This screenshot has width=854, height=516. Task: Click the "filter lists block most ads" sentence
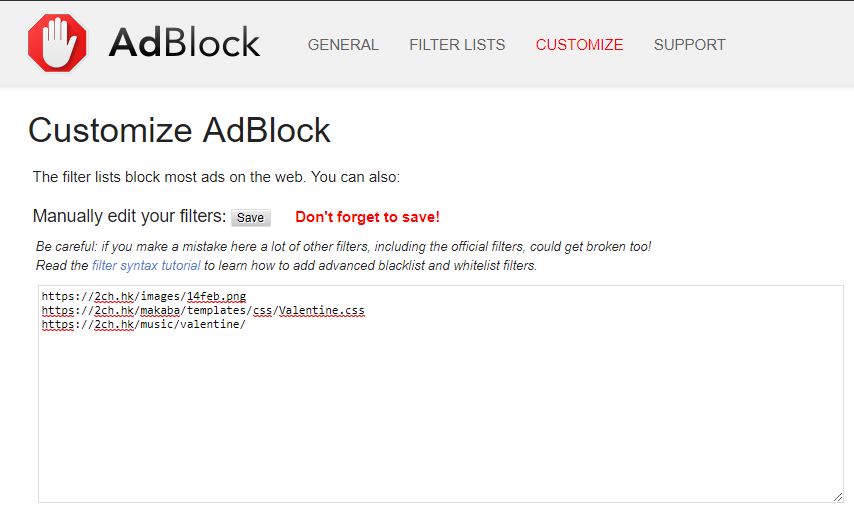pyautogui.click(x=216, y=177)
